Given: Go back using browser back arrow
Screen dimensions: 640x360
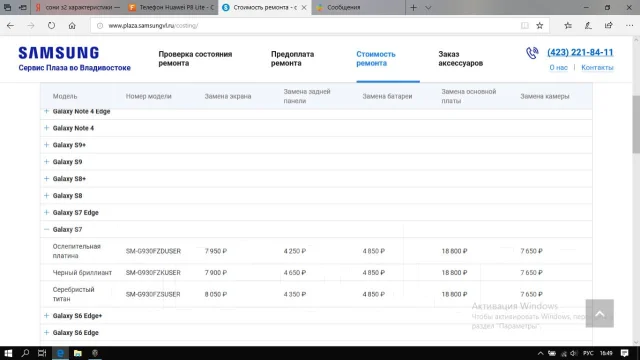Looking at the screenshot, I should click(x=10, y=25).
